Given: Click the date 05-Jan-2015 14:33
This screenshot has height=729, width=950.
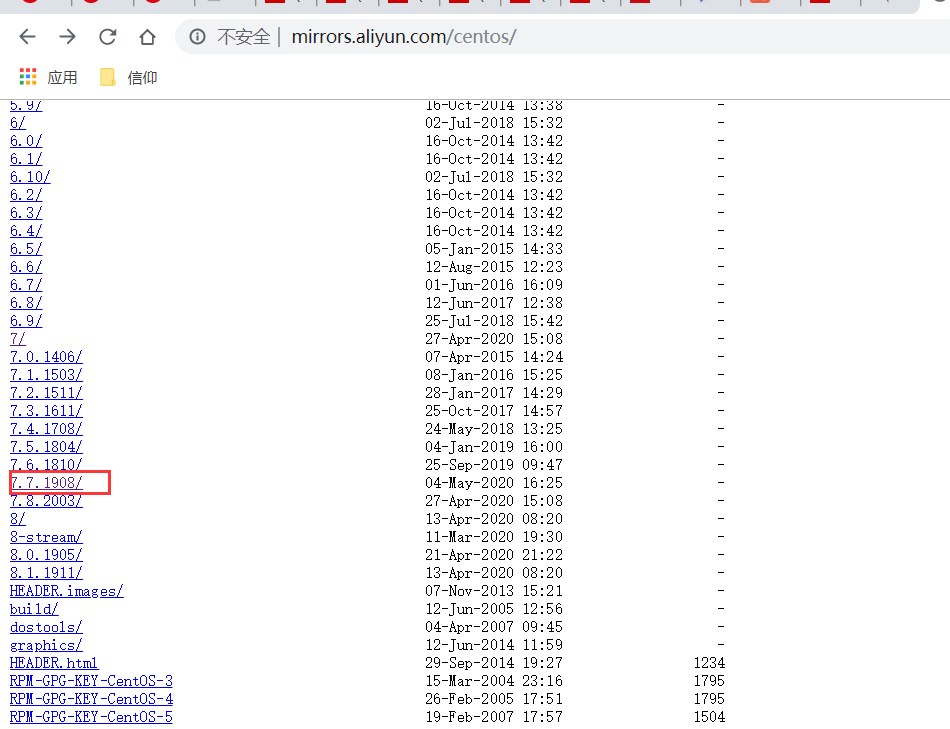Looking at the screenshot, I should click(494, 249).
